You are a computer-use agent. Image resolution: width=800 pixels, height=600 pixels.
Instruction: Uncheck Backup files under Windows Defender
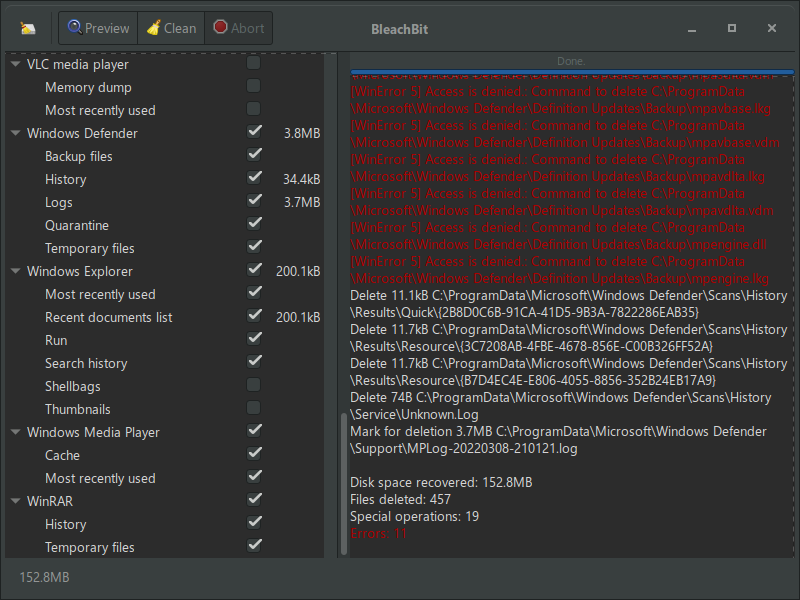tap(254, 155)
